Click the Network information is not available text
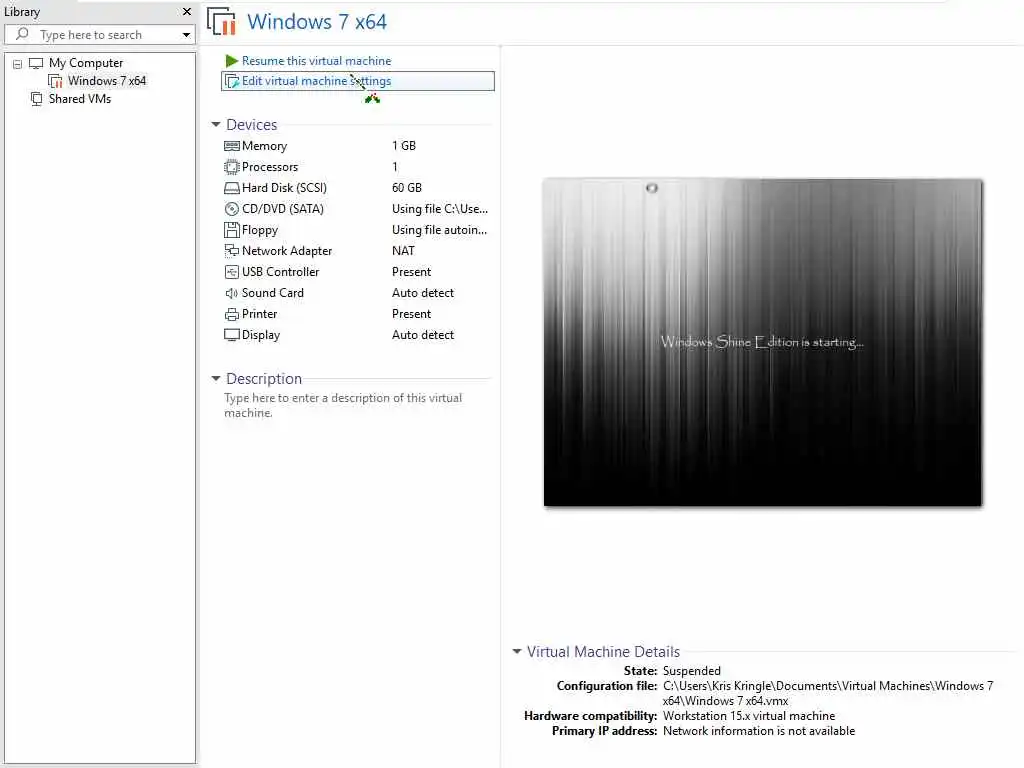The height and width of the screenshot is (768, 1024). [759, 731]
